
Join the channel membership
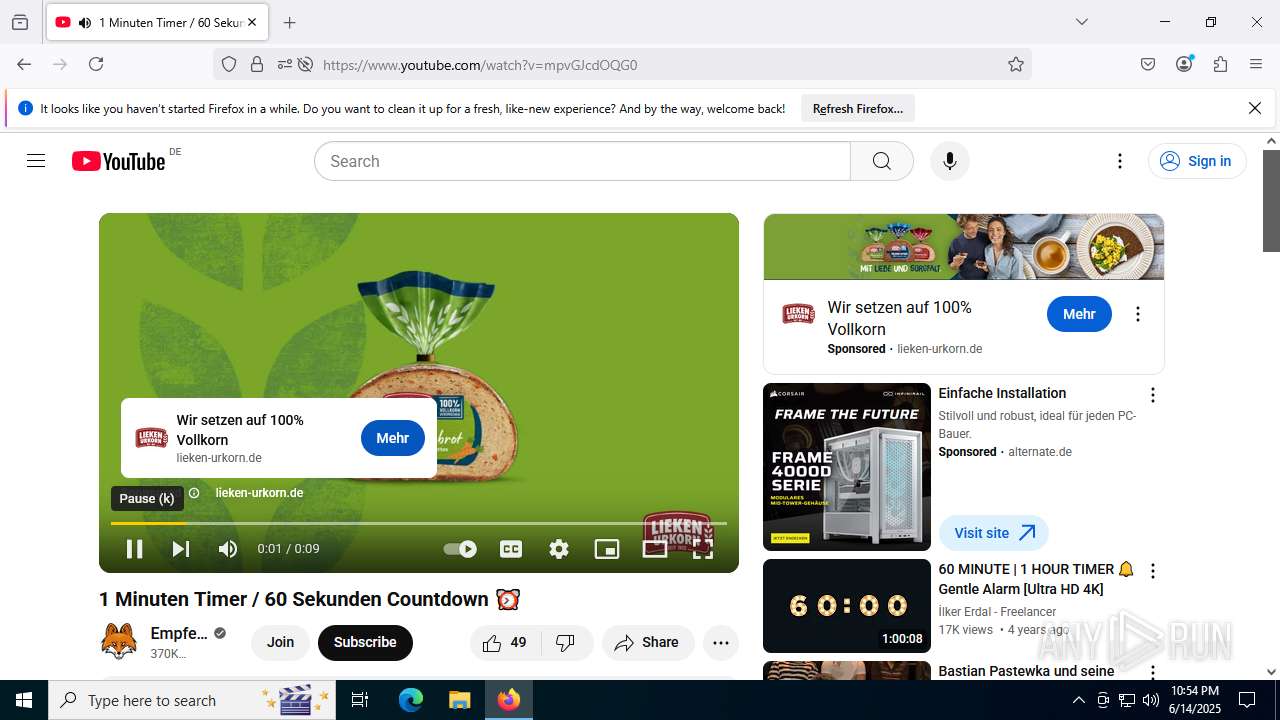280,643
